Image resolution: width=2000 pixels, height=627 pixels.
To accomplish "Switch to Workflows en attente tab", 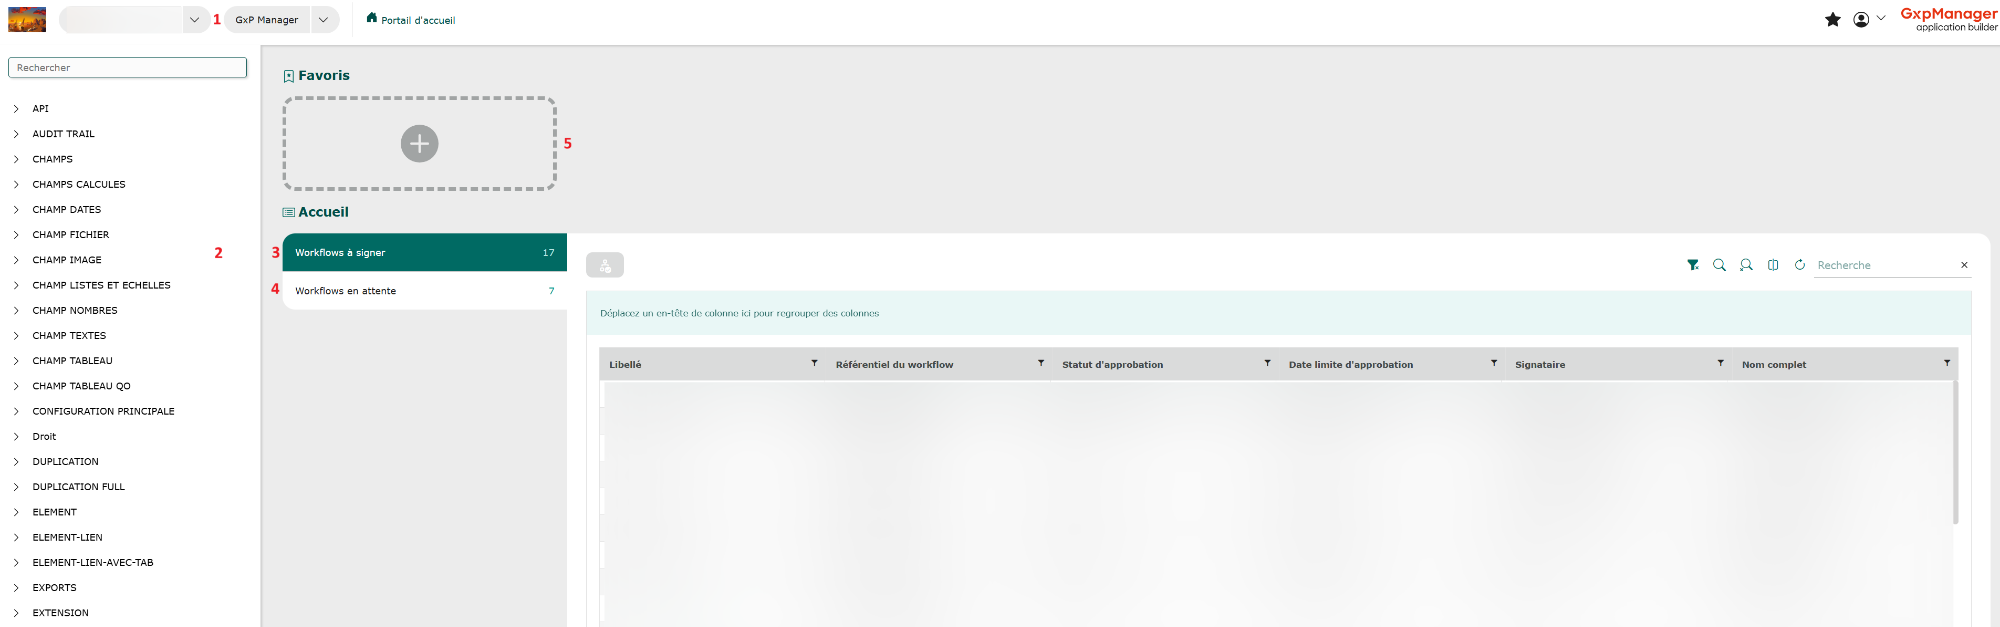I will [424, 291].
